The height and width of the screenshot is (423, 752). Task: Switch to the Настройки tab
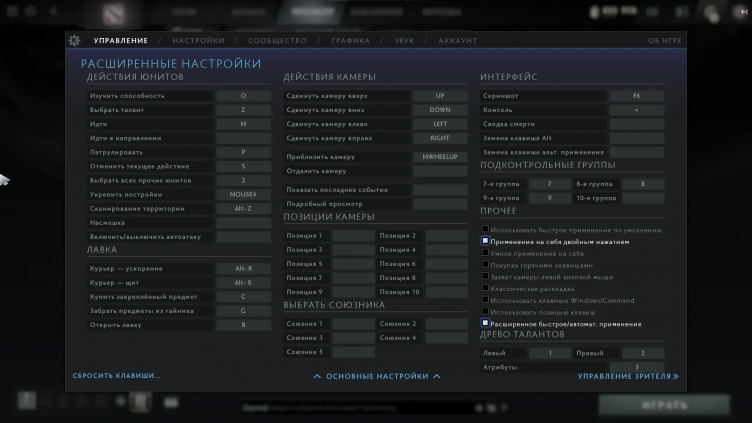(198, 41)
